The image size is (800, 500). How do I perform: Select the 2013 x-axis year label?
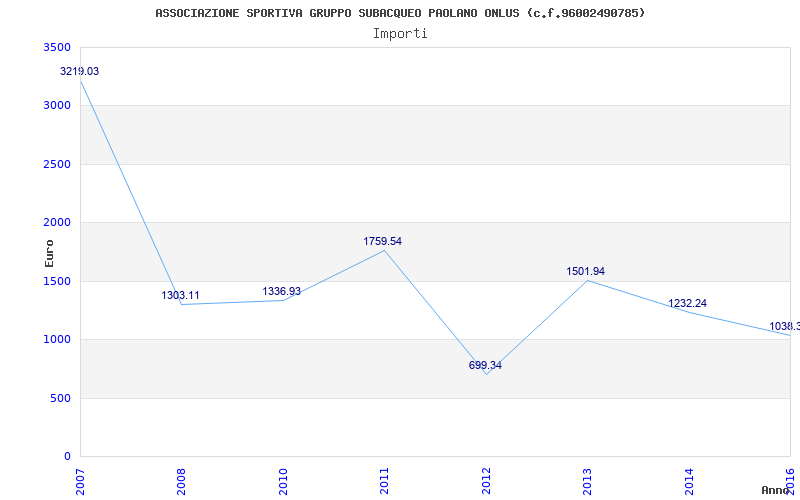[x=587, y=482]
